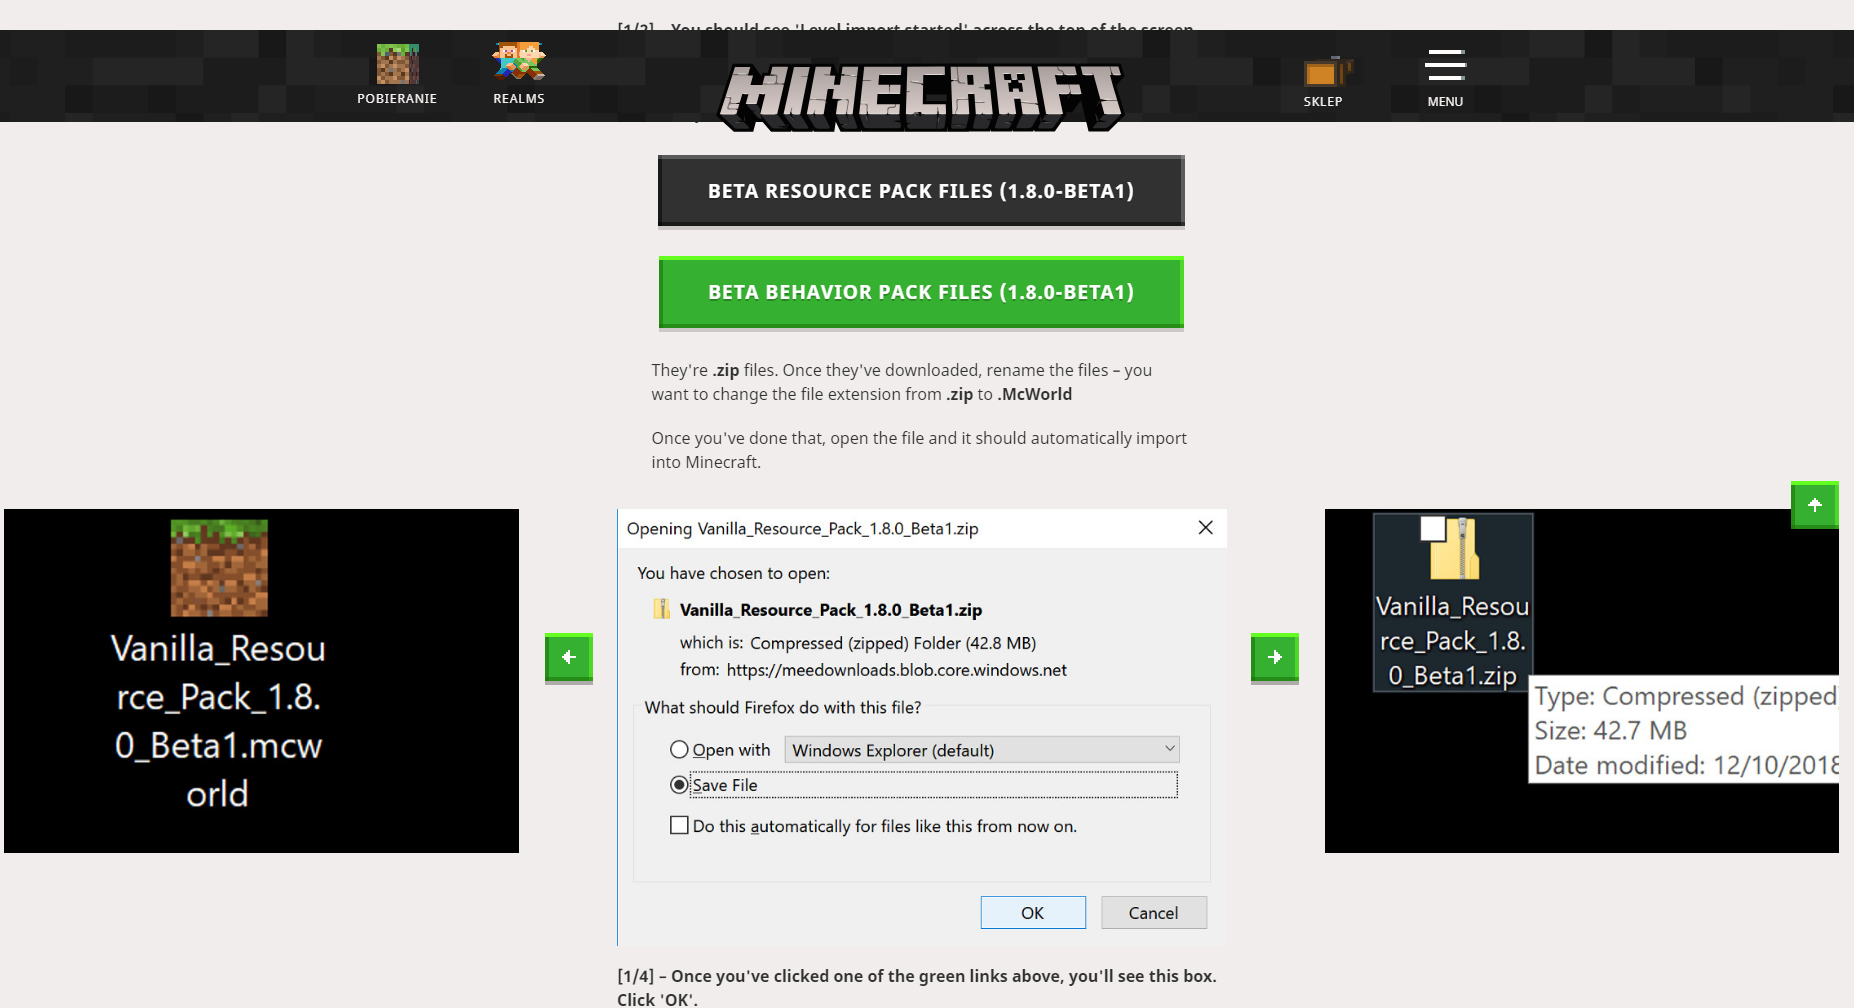Click the '.McWorld' bold text in paragraph
This screenshot has width=1854, height=1008.
coord(1035,395)
